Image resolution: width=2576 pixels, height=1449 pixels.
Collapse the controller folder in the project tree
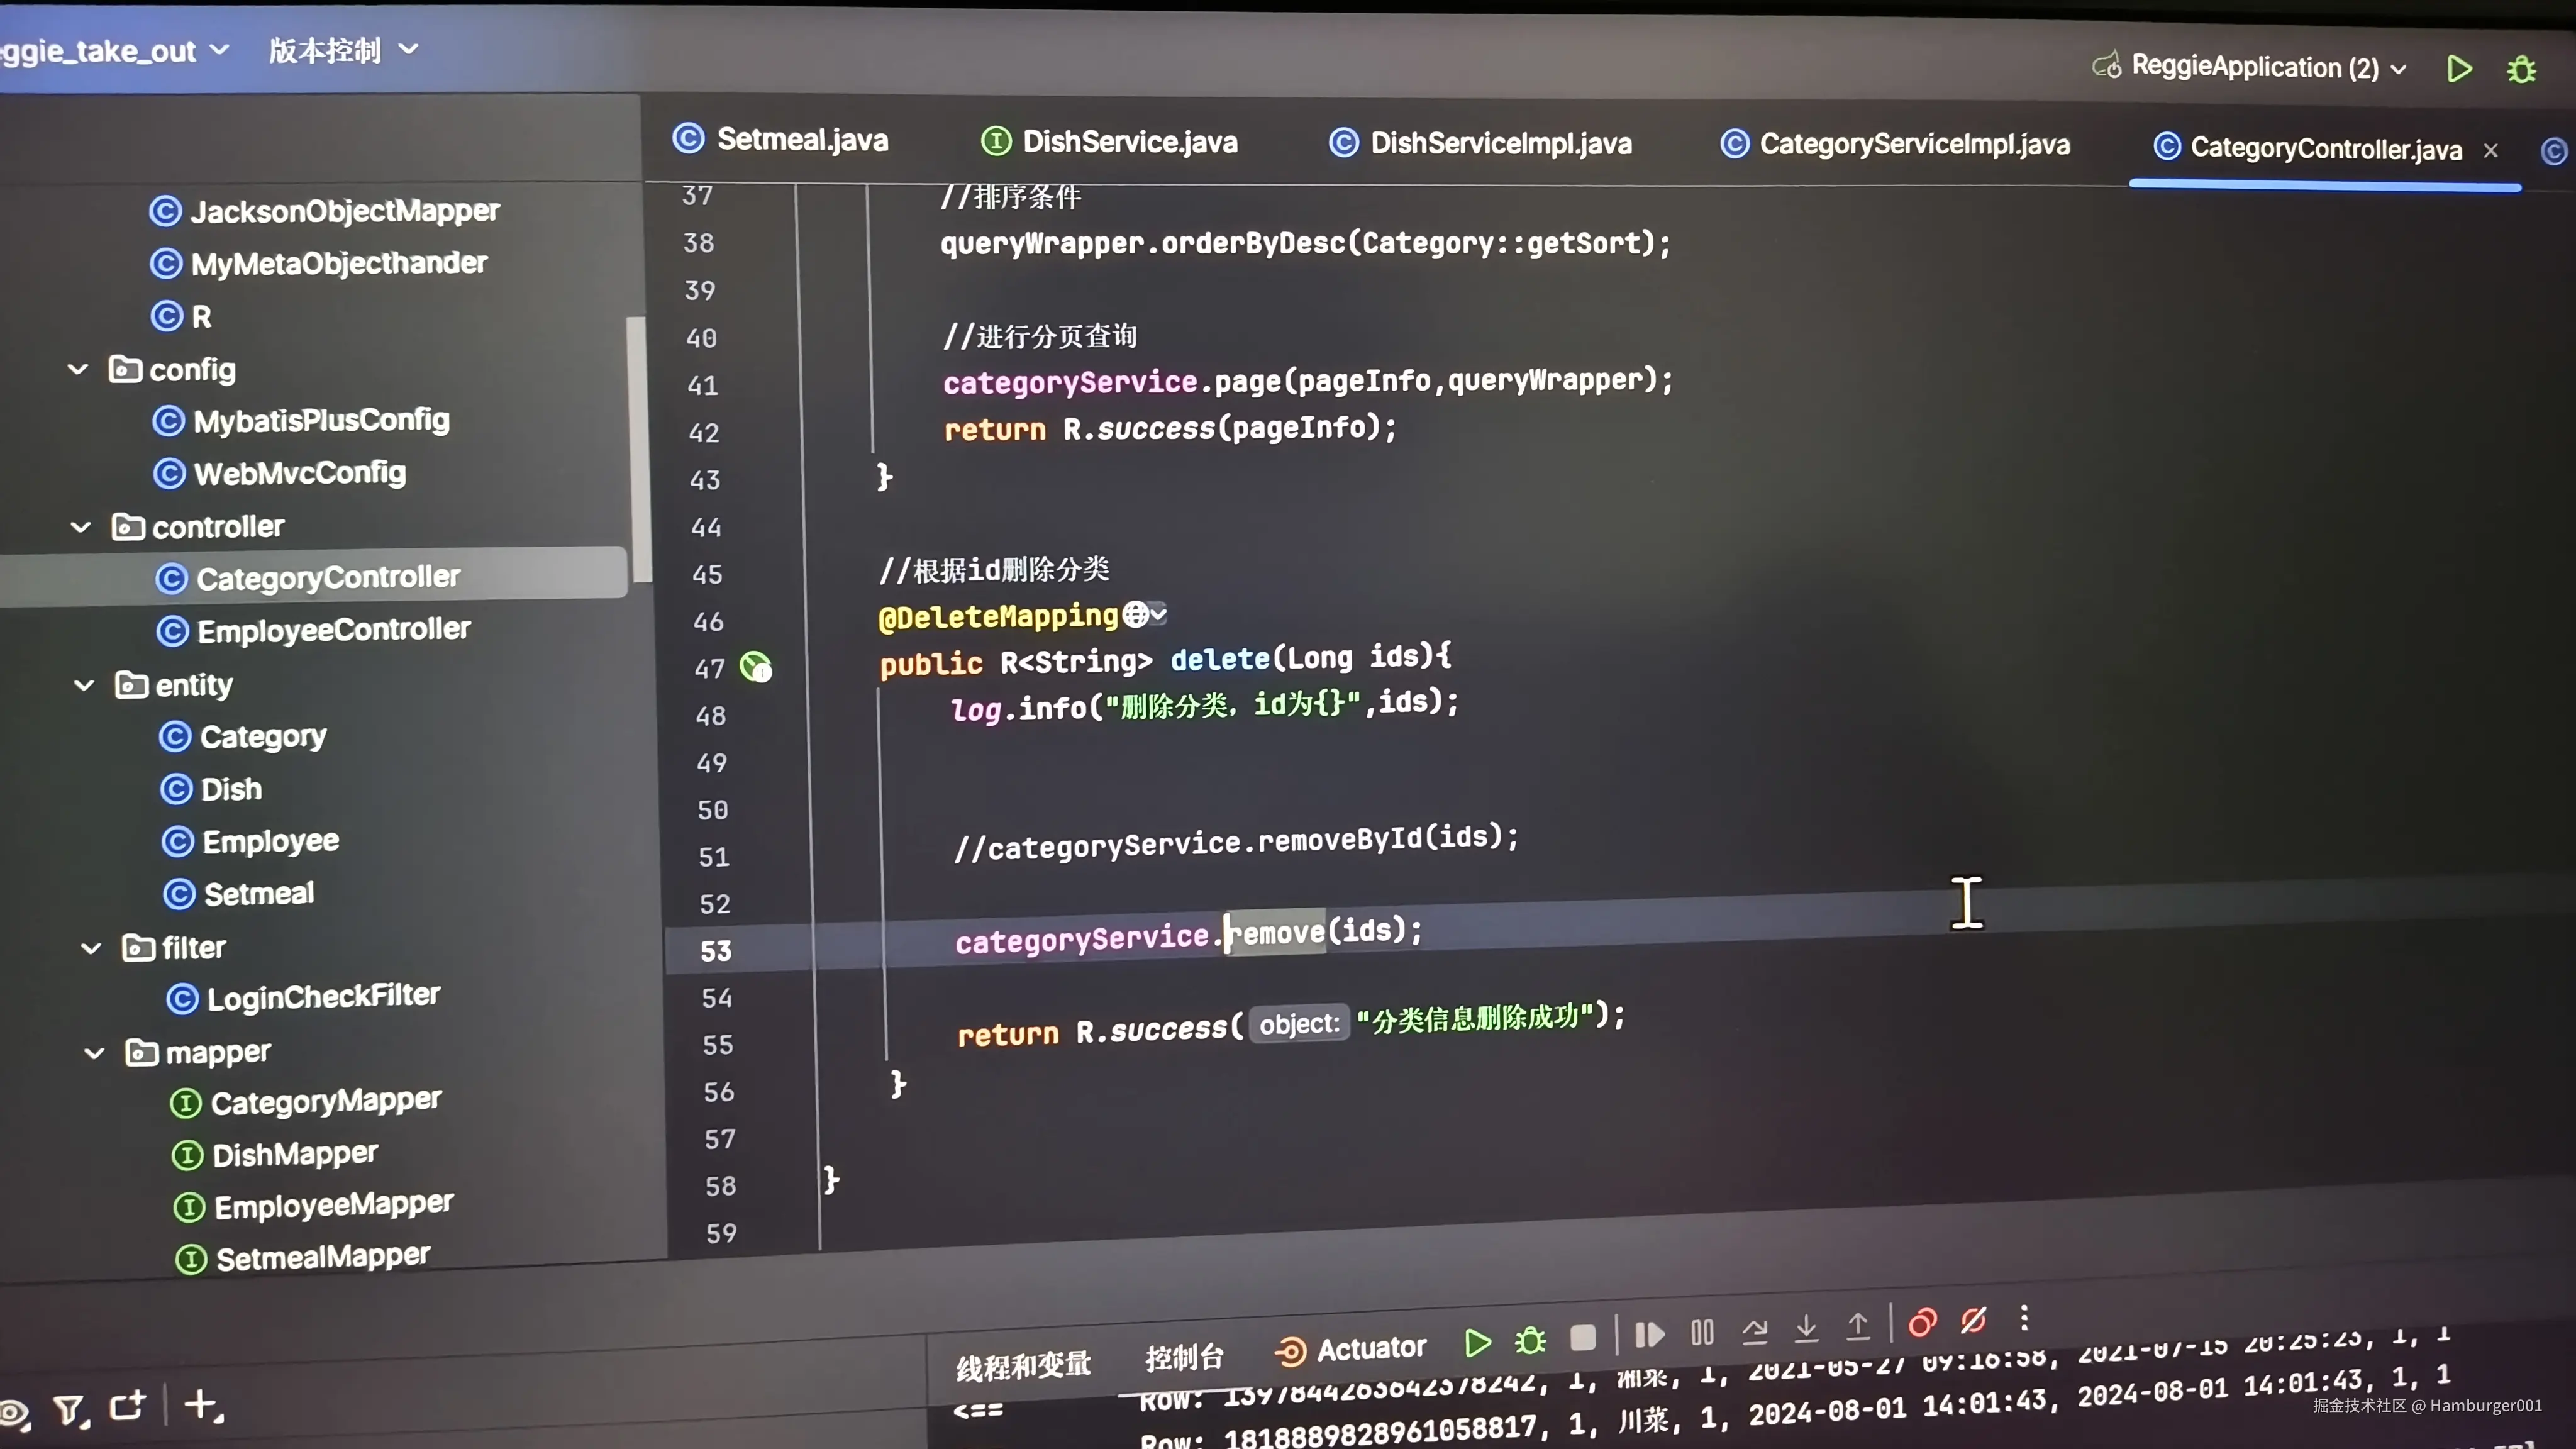[81, 527]
